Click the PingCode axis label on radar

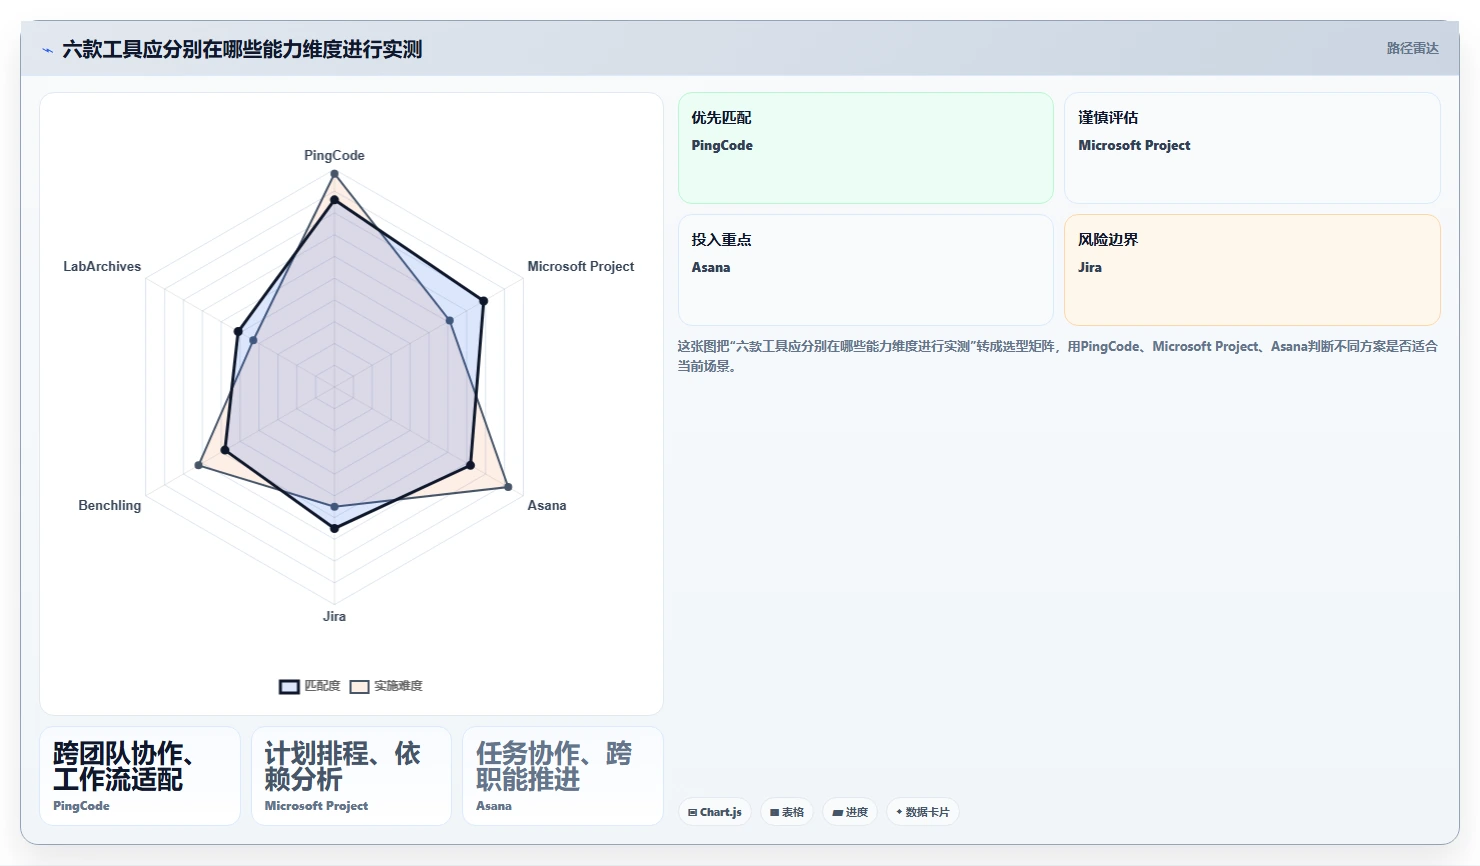point(334,155)
